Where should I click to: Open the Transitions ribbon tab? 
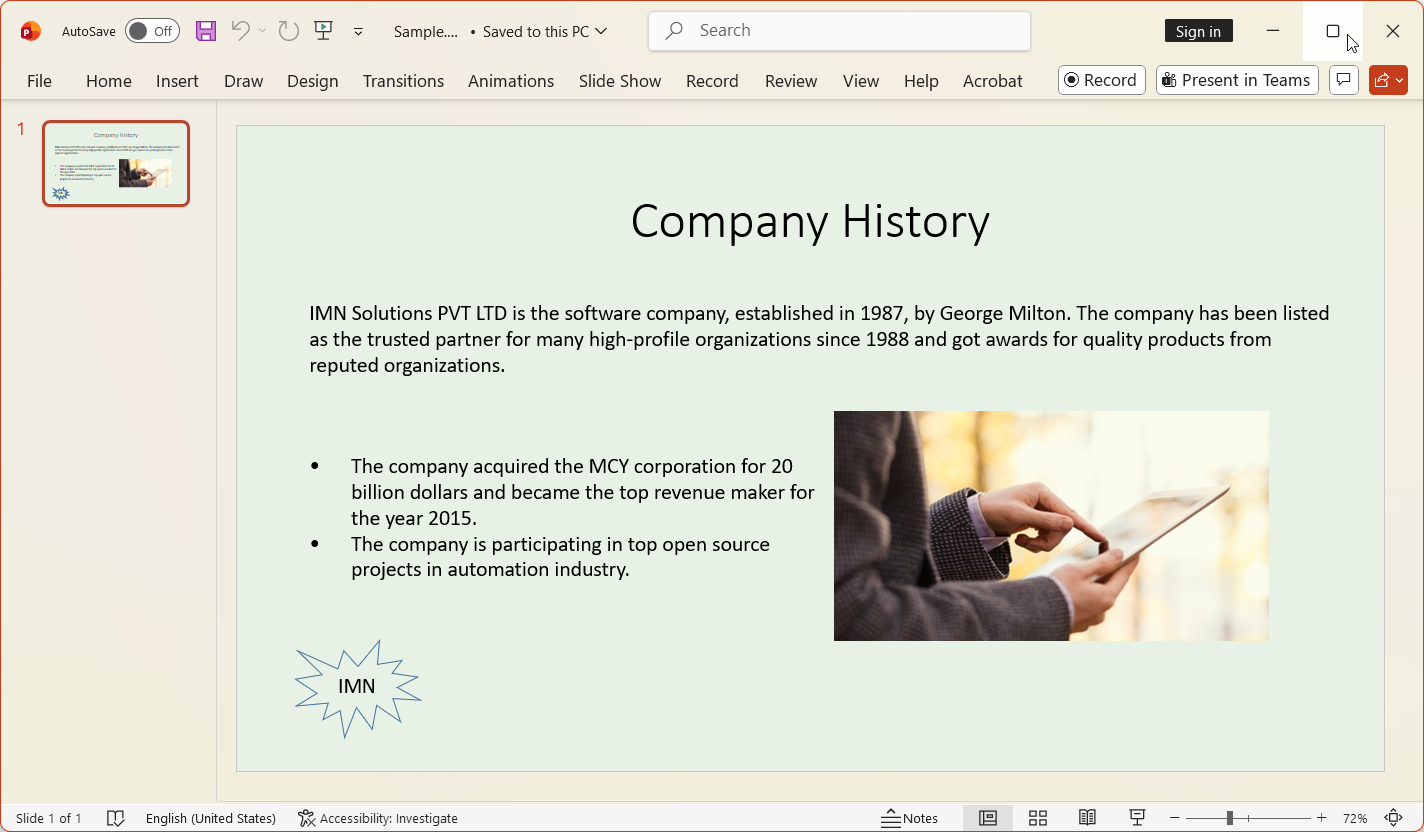[x=403, y=80]
